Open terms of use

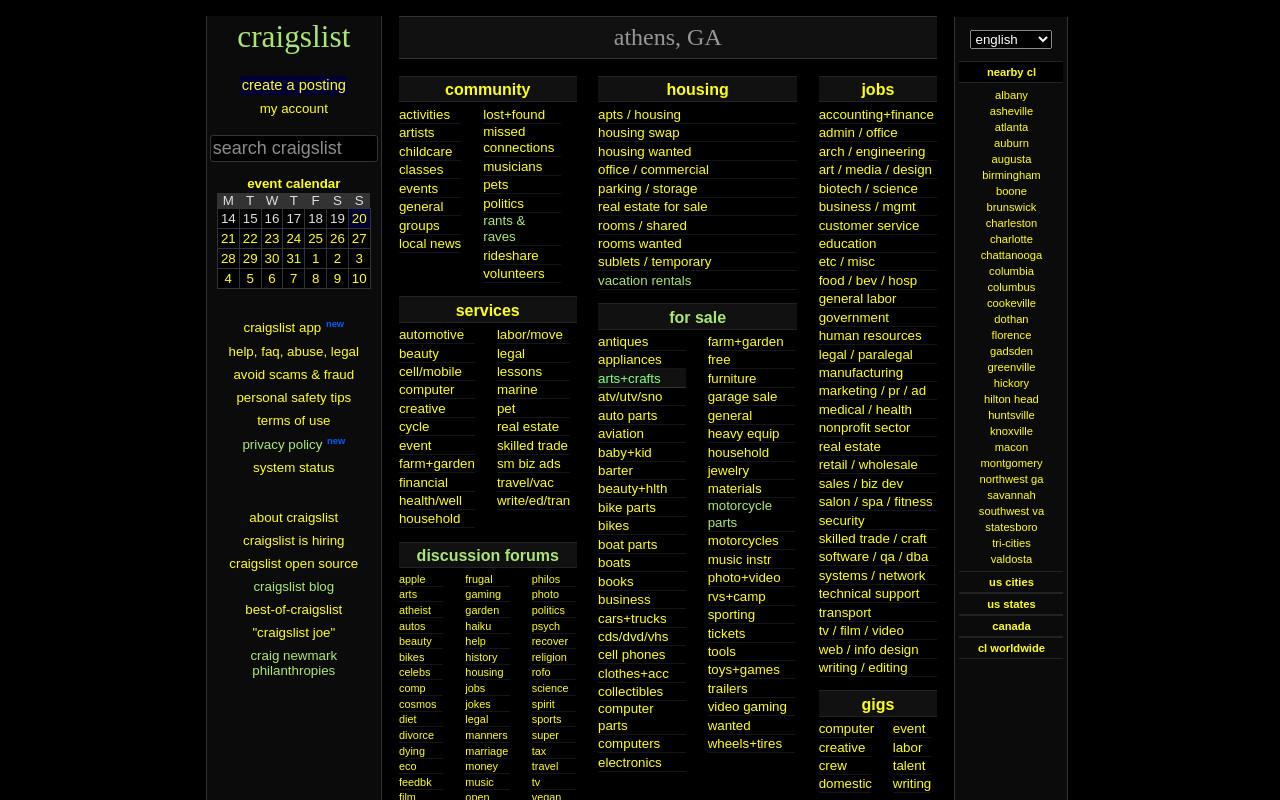[x=293, y=420]
